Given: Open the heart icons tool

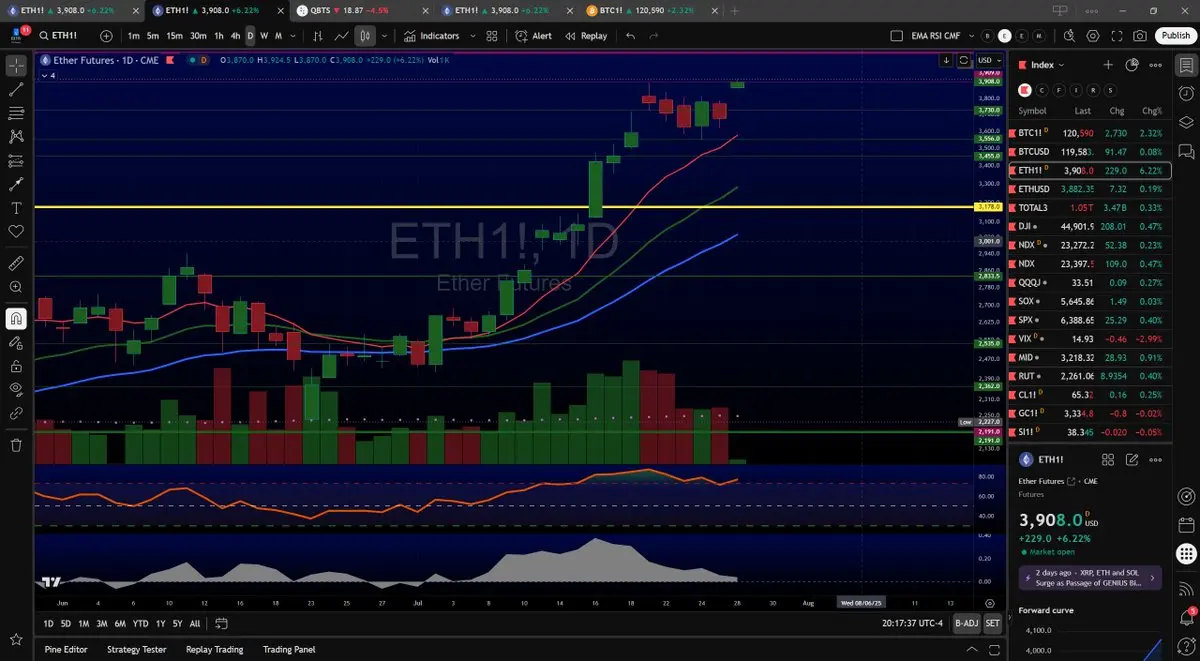Looking at the screenshot, I should tap(16, 231).
